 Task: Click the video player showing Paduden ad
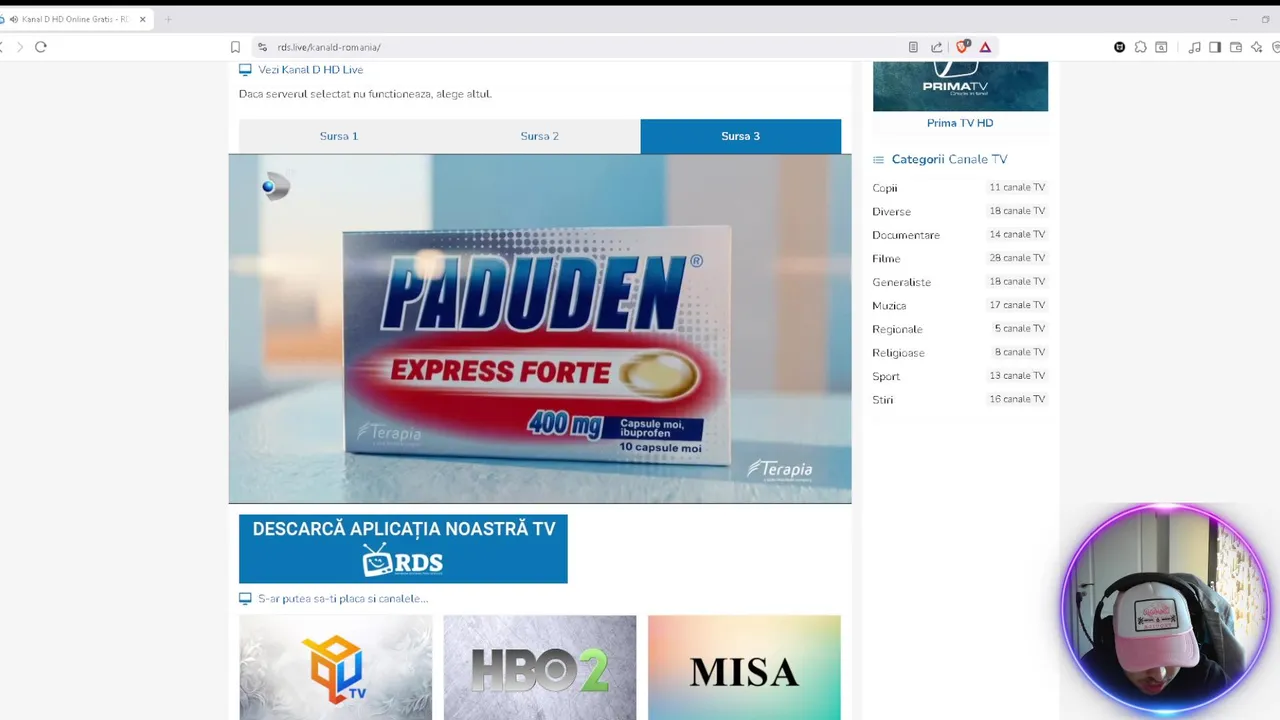coord(540,329)
